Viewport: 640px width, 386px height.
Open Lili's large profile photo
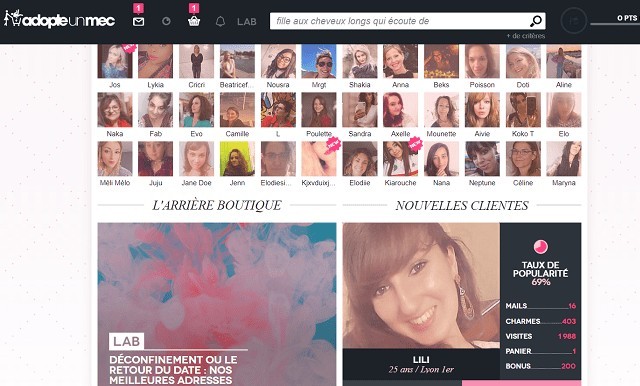pos(421,285)
